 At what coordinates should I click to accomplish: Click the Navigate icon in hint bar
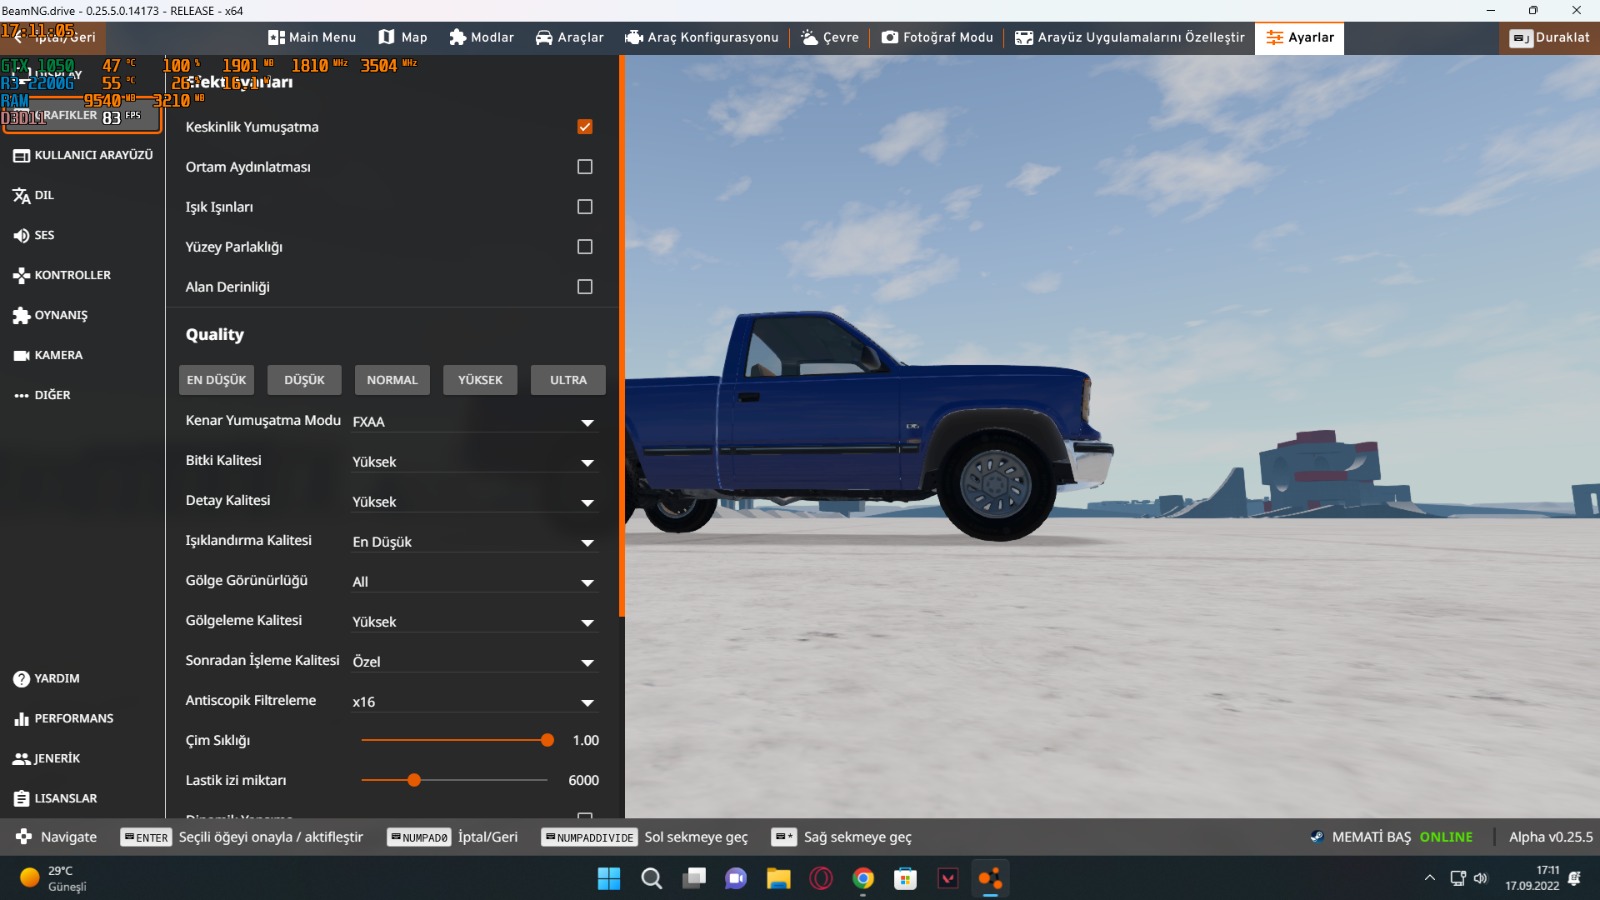24,837
